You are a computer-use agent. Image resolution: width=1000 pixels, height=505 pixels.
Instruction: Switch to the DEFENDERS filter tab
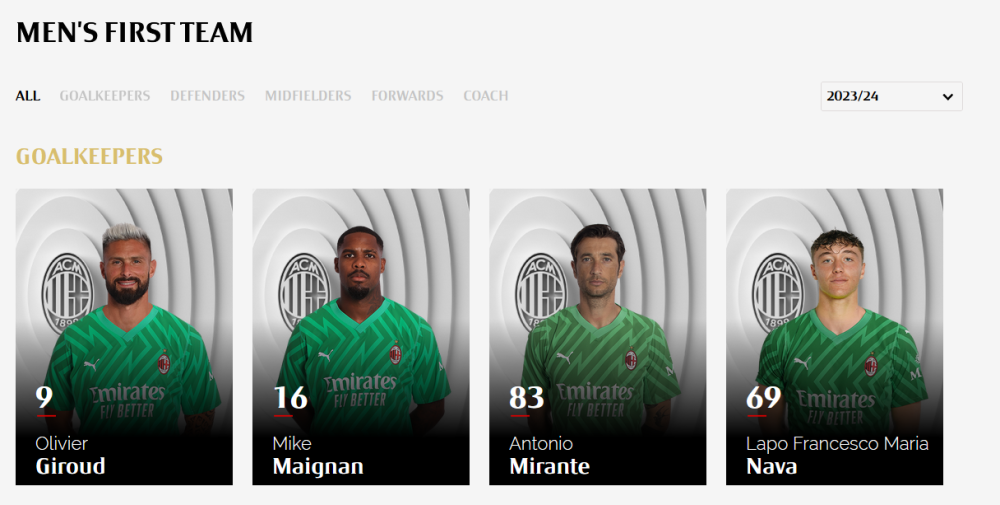click(x=207, y=96)
